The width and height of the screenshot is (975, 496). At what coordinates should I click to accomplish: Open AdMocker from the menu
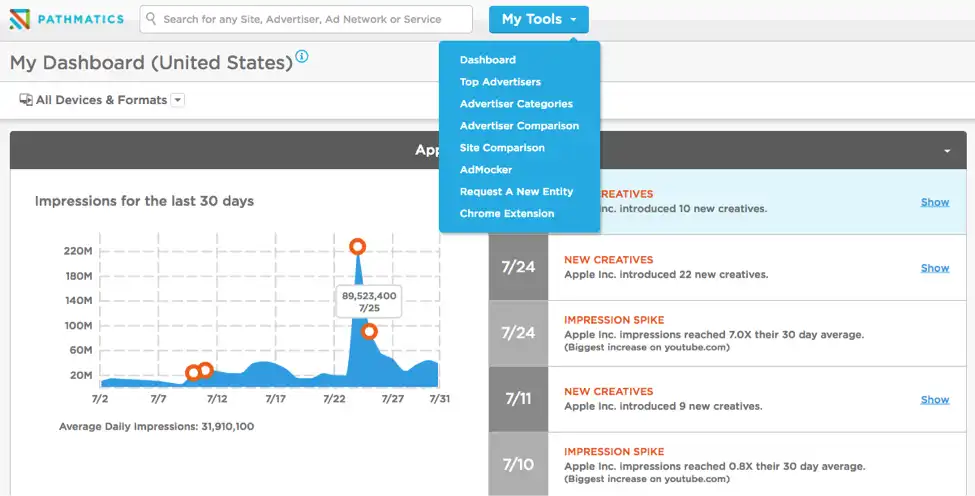[x=486, y=170]
